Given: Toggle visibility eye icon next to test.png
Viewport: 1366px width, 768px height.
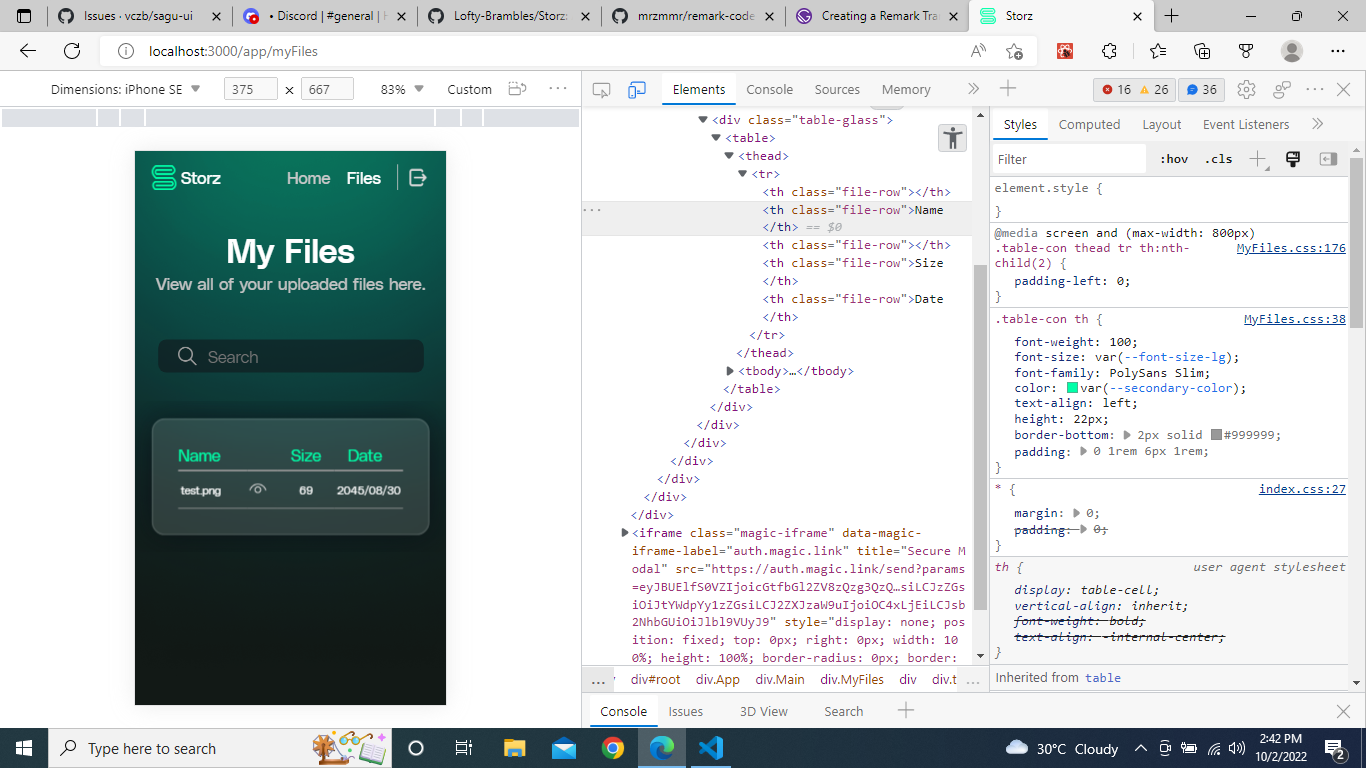Looking at the screenshot, I should 257,491.
